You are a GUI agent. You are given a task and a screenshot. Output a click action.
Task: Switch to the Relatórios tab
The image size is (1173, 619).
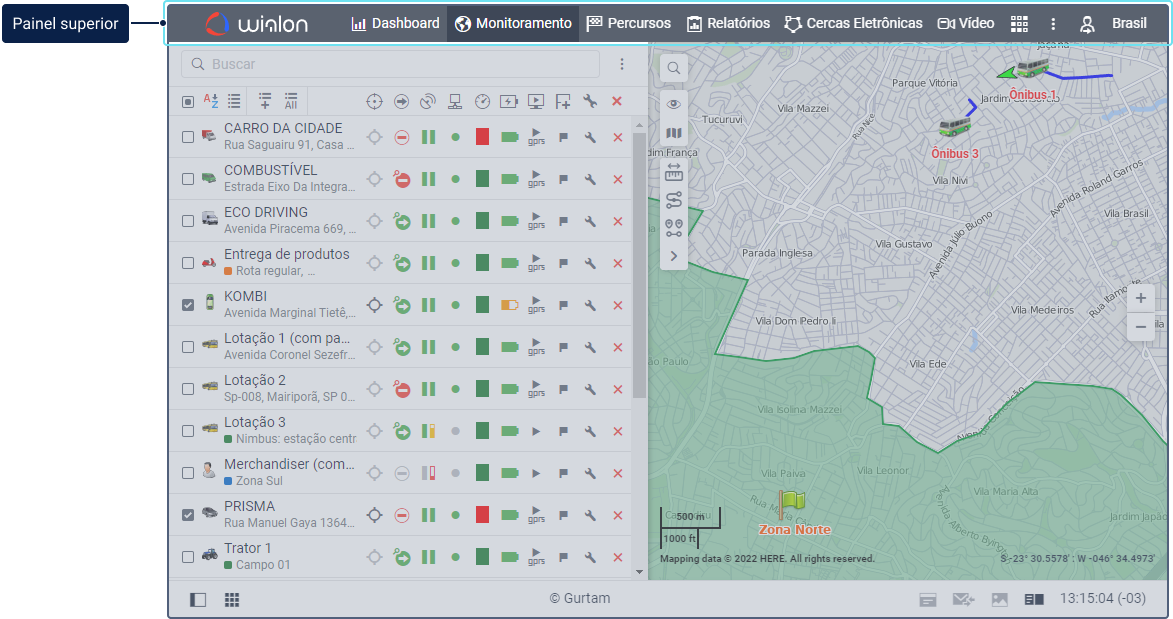728,23
